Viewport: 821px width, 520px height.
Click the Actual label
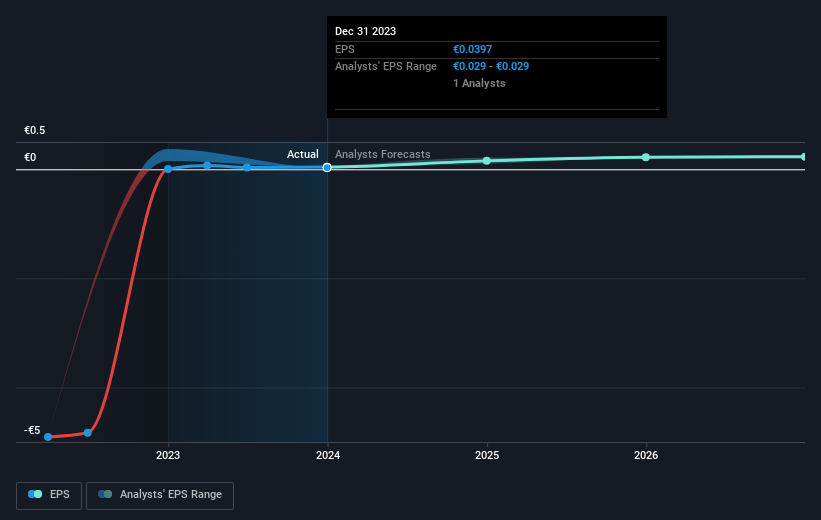303,154
